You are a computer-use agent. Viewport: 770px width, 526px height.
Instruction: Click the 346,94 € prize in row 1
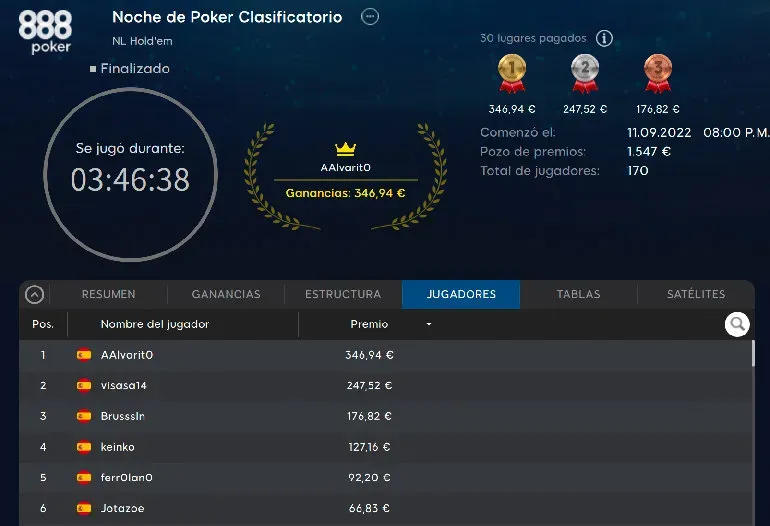click(x=369, y=355)
